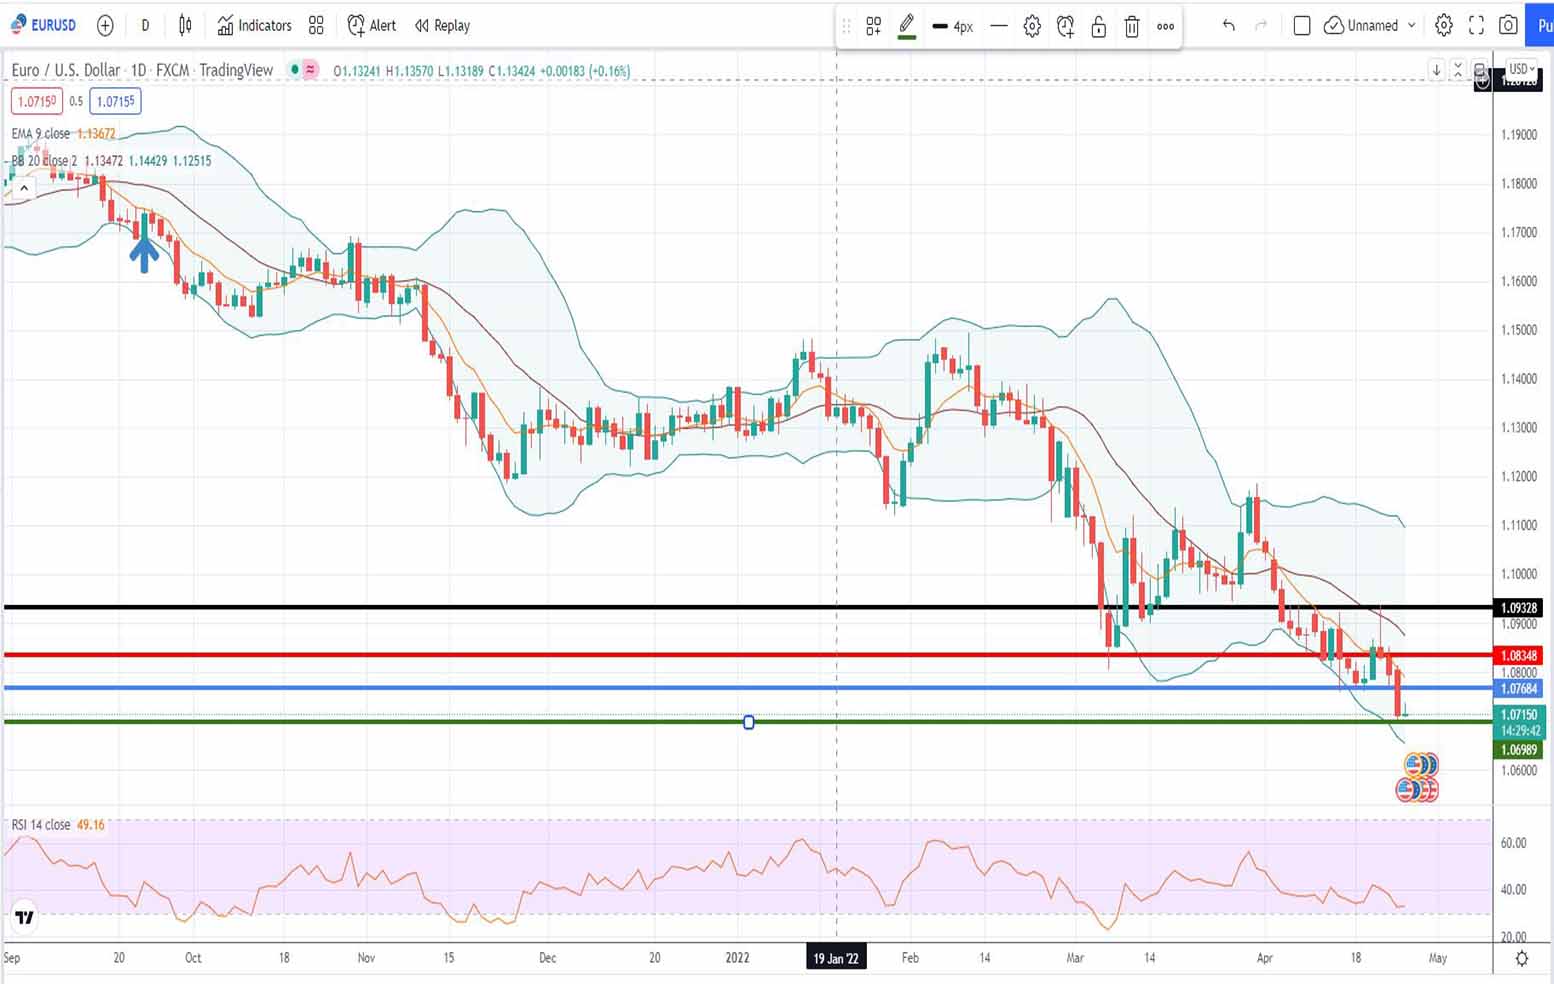The image size is (1554, 984).
Task: Click the EURUSD symbol search button
Action: coord(43,25)
